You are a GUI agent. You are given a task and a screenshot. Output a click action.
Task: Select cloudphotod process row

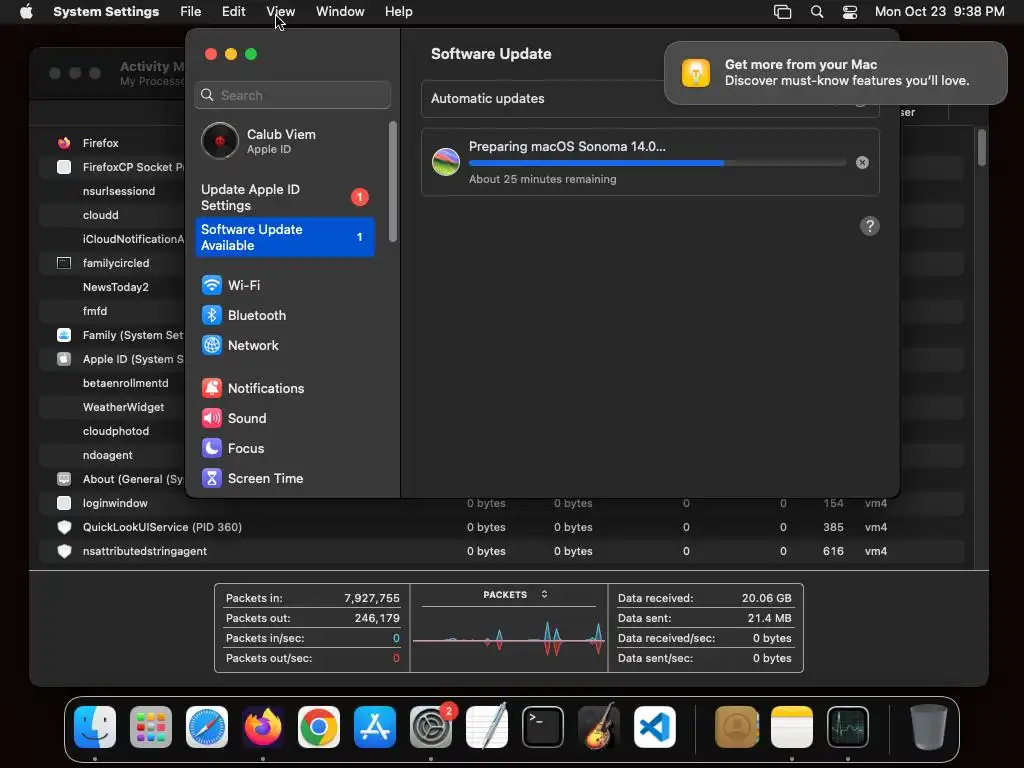pos(111,432)
